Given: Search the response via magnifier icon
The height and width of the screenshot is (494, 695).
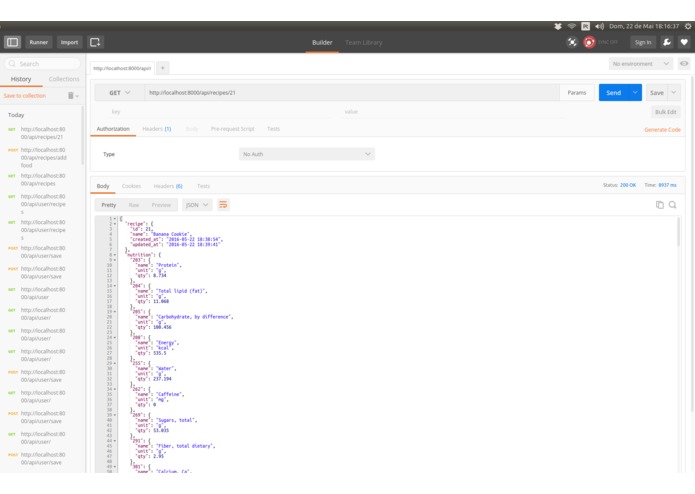Looking at the screenshot, I should pos(673,205).
